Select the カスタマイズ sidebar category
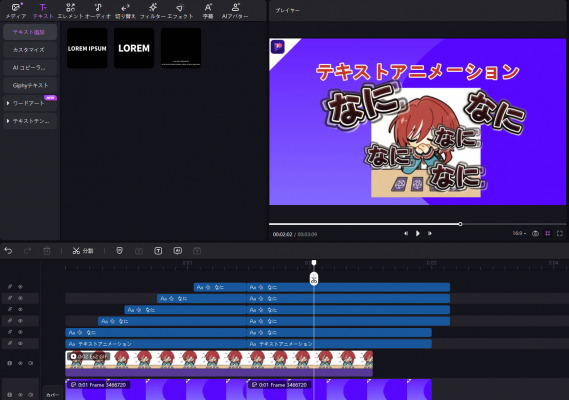 pos(30,50)
